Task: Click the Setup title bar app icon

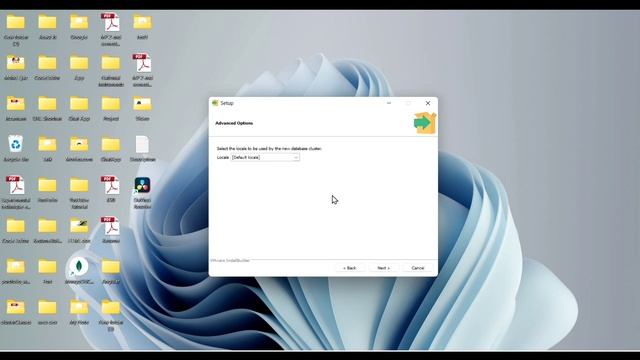Action: 216,103
